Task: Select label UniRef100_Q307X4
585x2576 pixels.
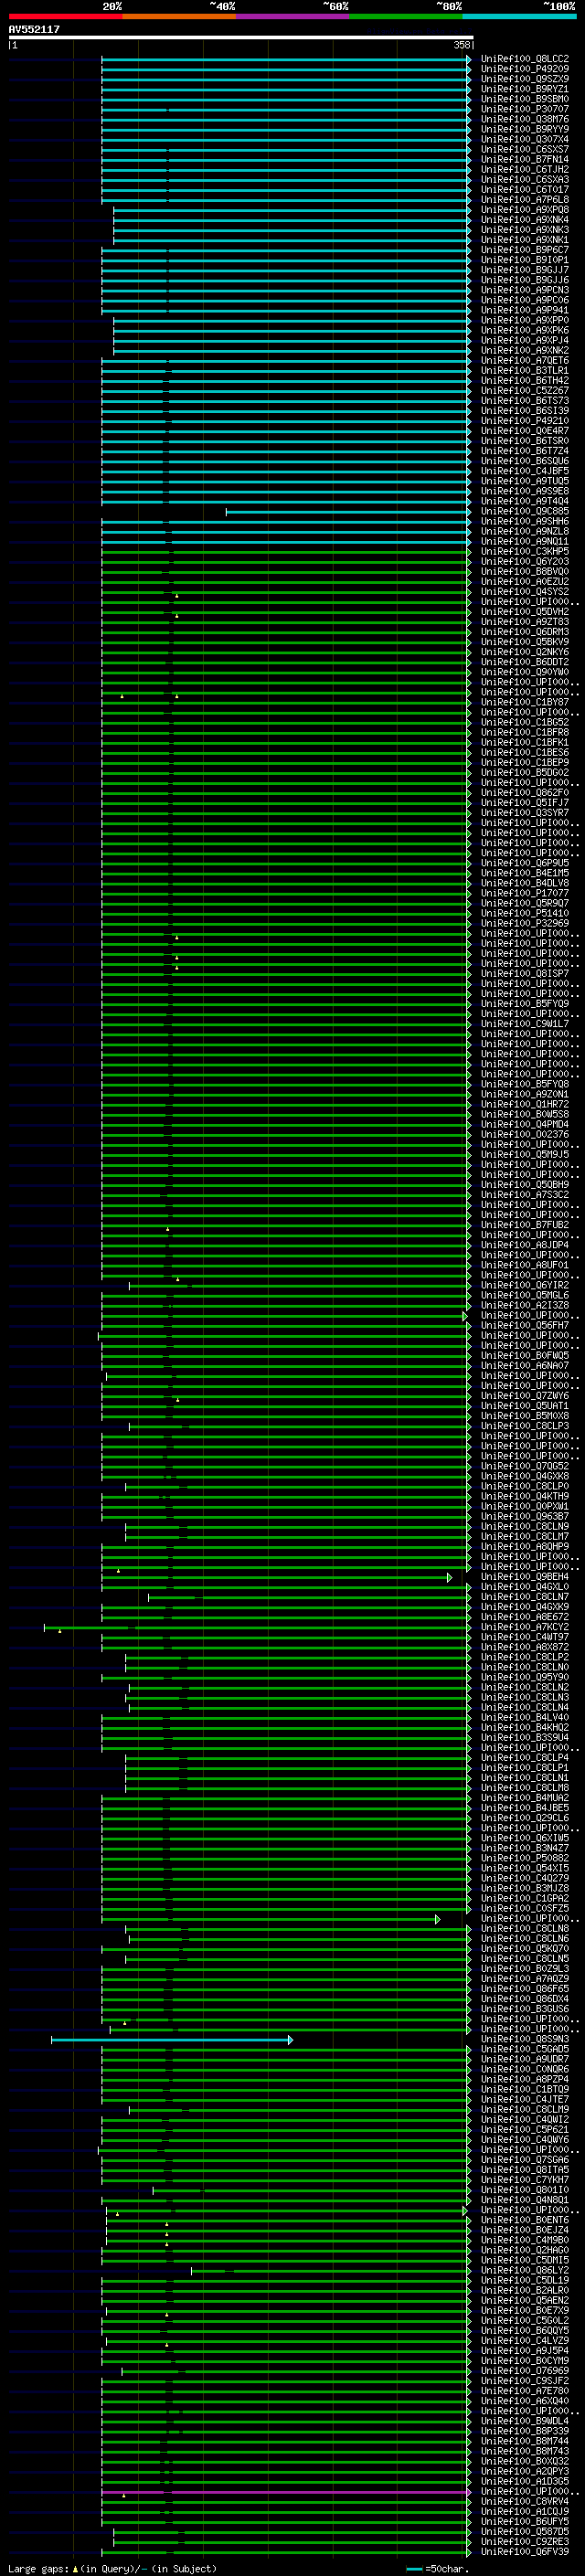Action: coord(525,139)
